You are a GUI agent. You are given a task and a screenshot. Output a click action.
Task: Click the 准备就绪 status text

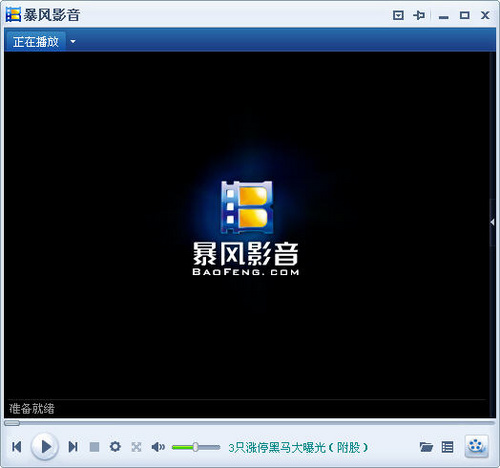pos(32,408)
